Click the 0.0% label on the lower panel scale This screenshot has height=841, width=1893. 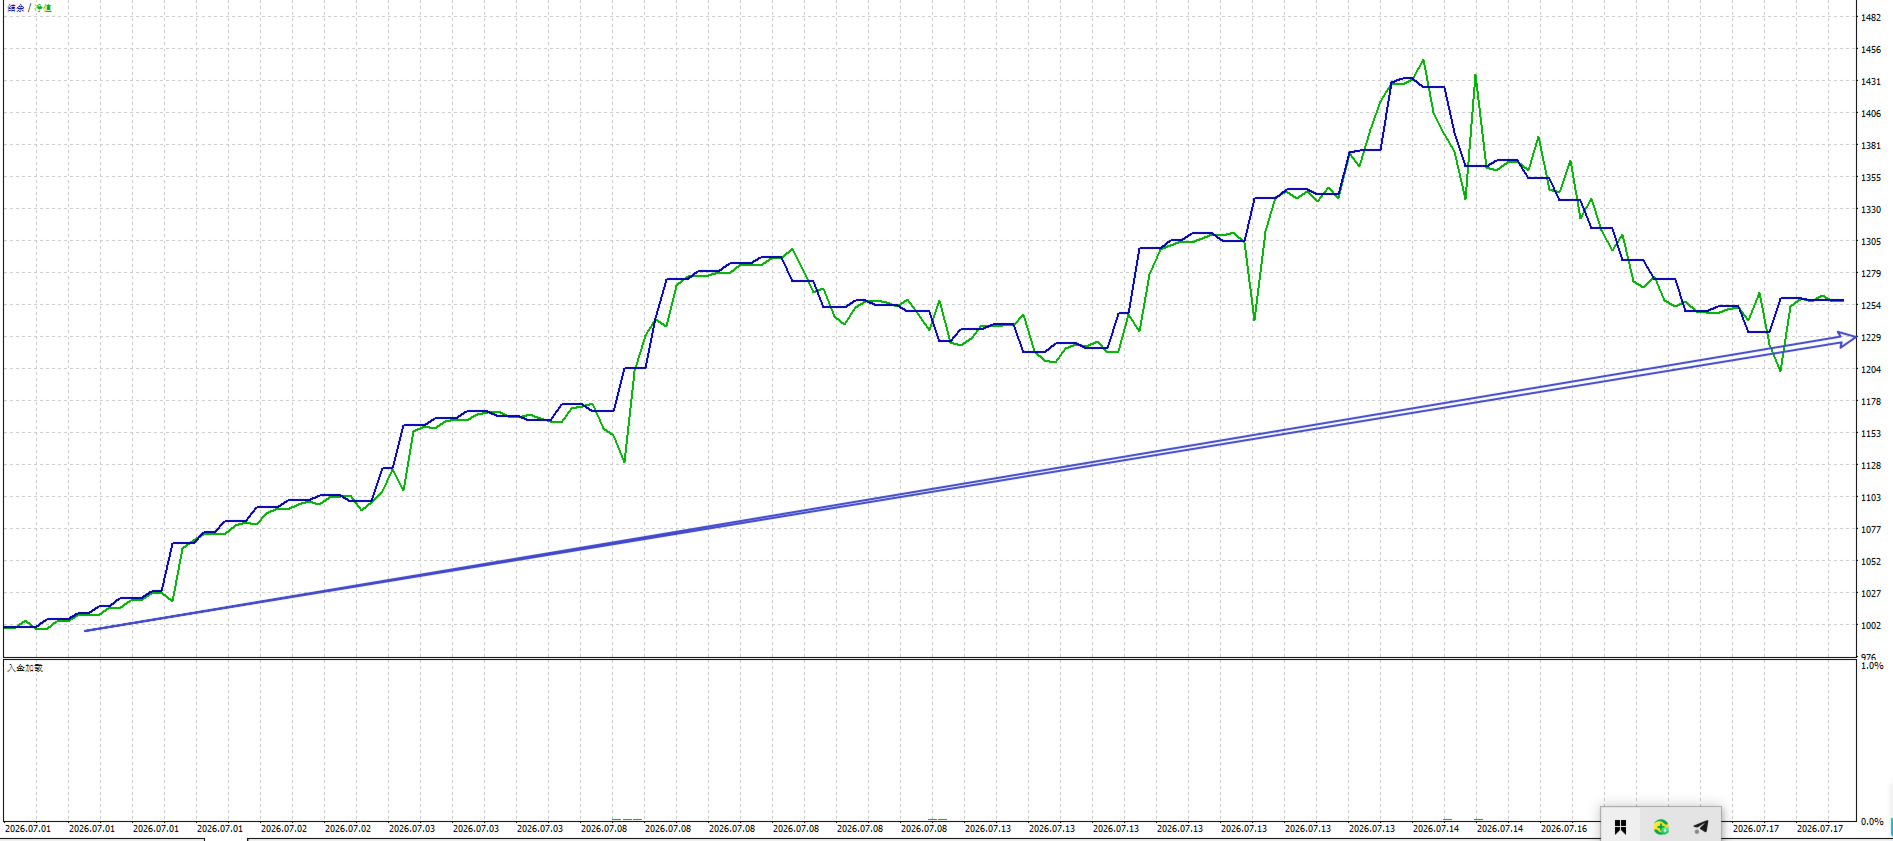pos(1872,822)
